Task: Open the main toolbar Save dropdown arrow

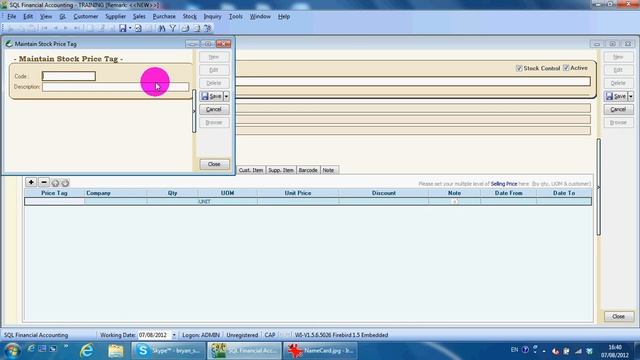Action: [130, 28]
